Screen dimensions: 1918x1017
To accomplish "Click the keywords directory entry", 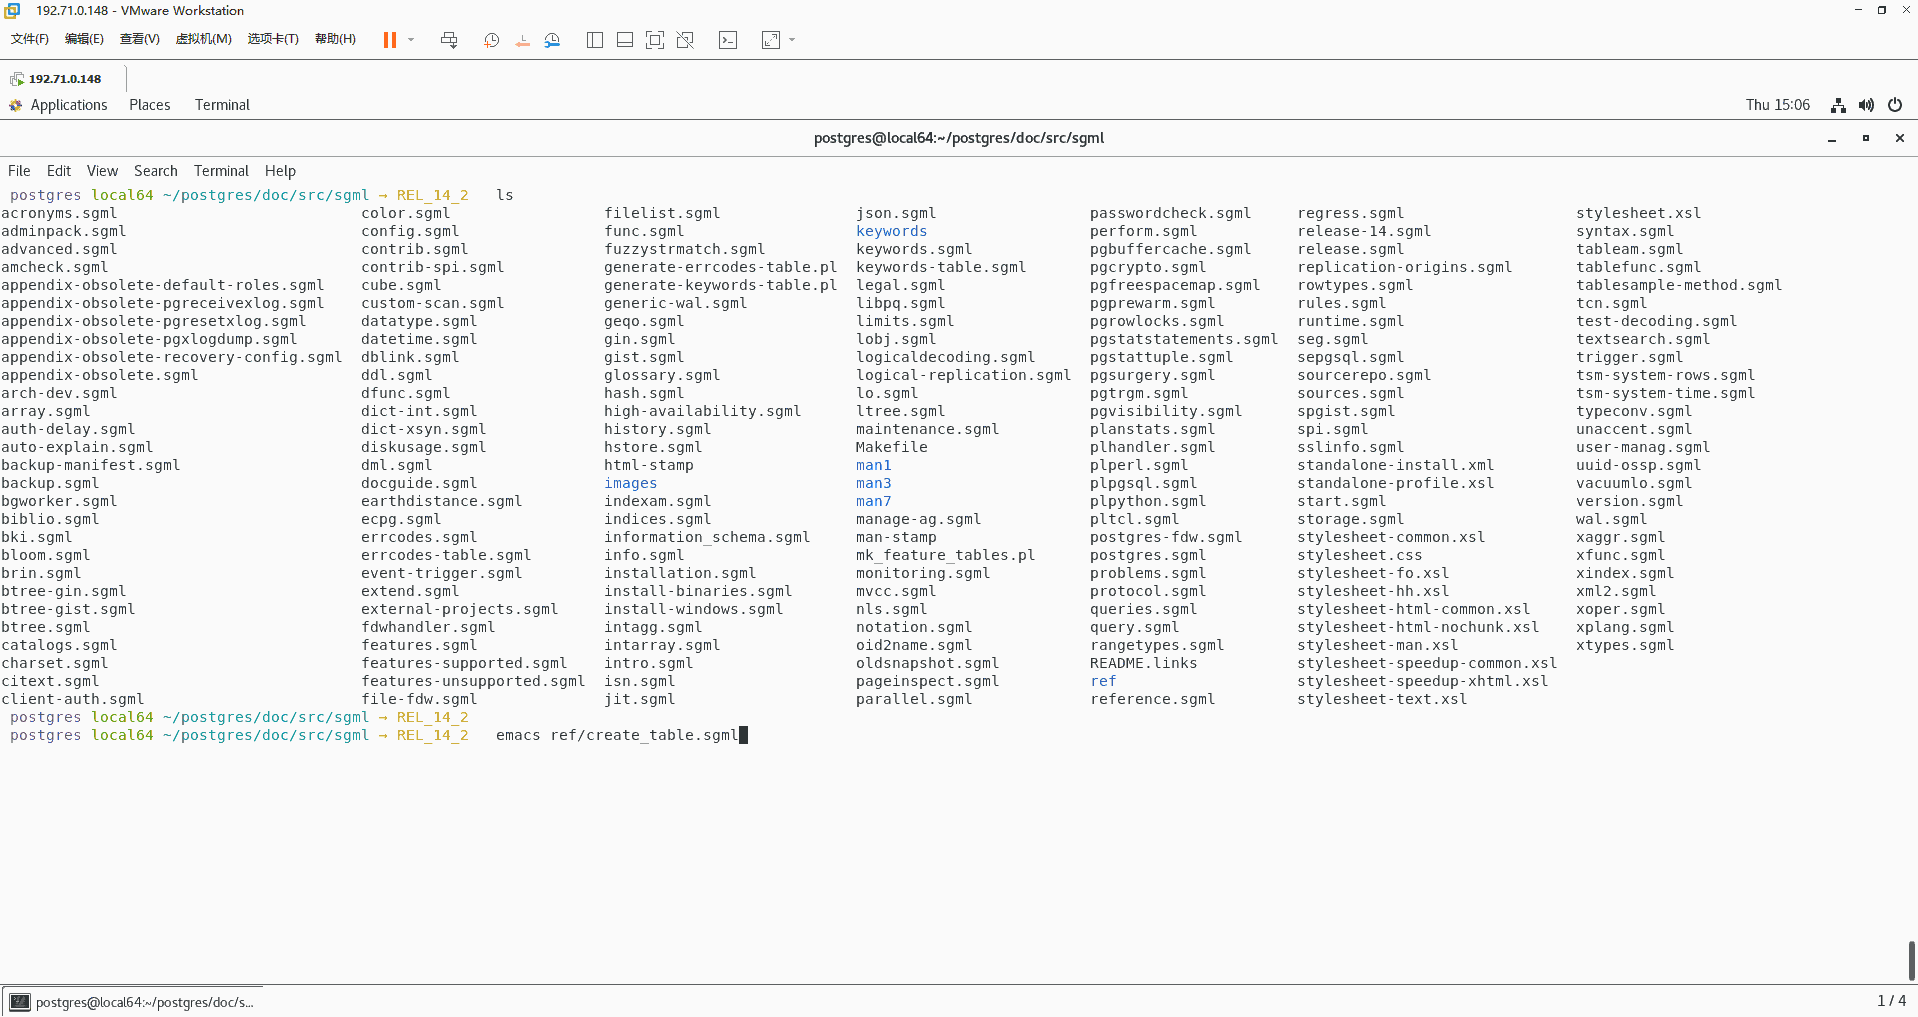I will (x=891, y=231).
